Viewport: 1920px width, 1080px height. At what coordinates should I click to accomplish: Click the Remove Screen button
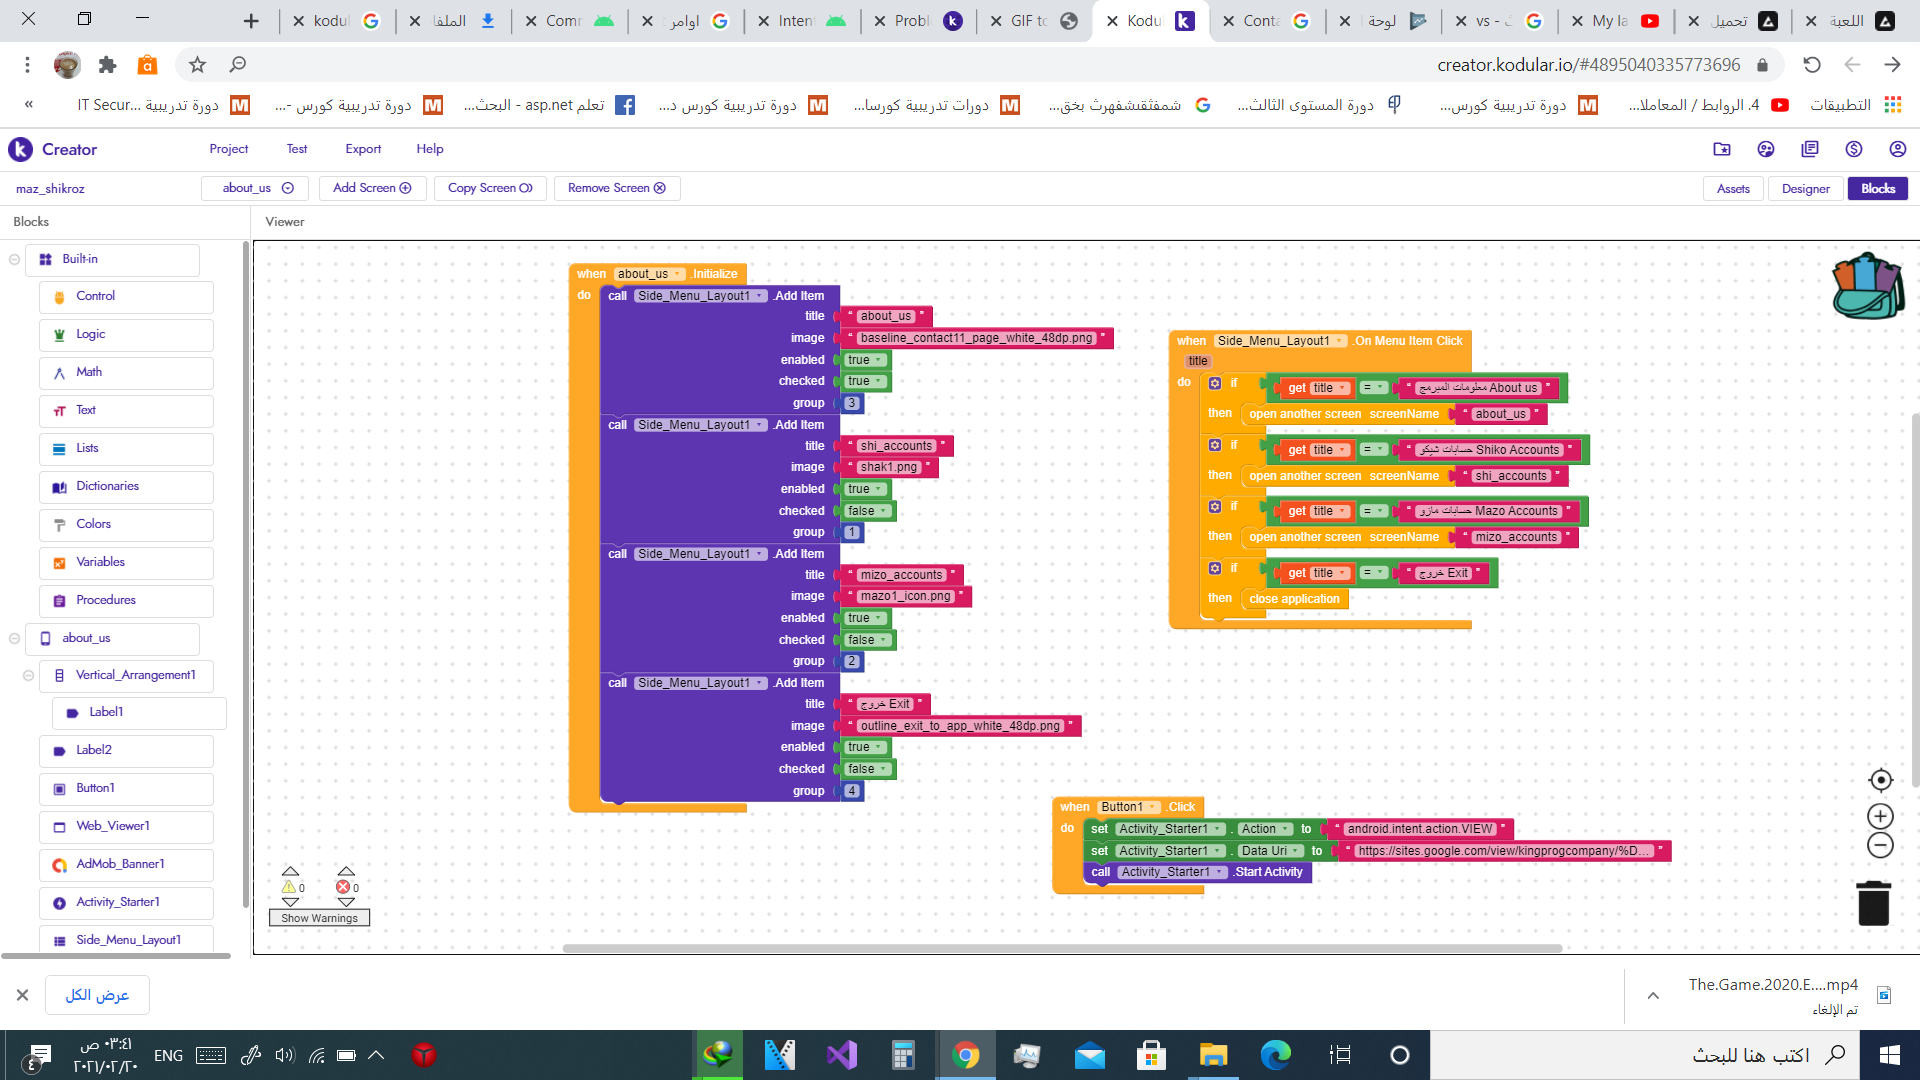pyautogui.click(x=616, y=188)
